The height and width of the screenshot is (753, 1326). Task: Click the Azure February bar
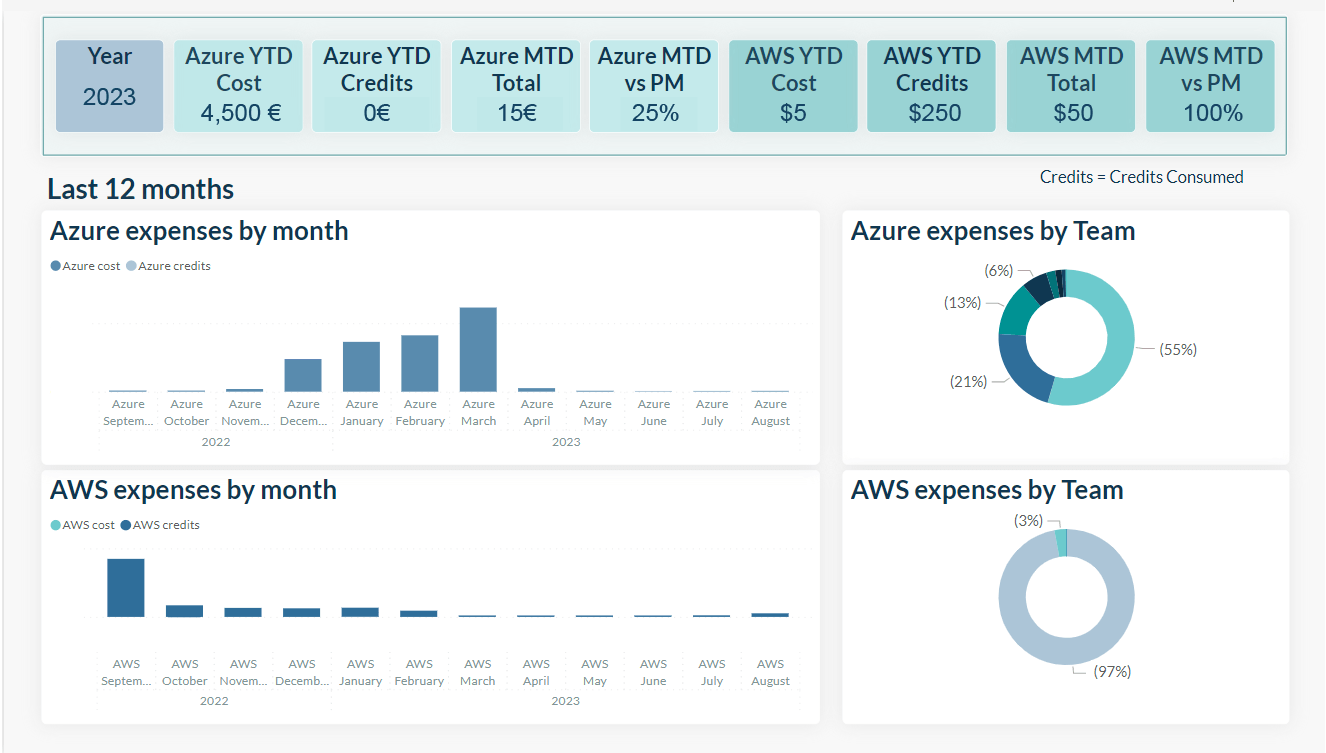pyautogui.click(x=420, y=363)
